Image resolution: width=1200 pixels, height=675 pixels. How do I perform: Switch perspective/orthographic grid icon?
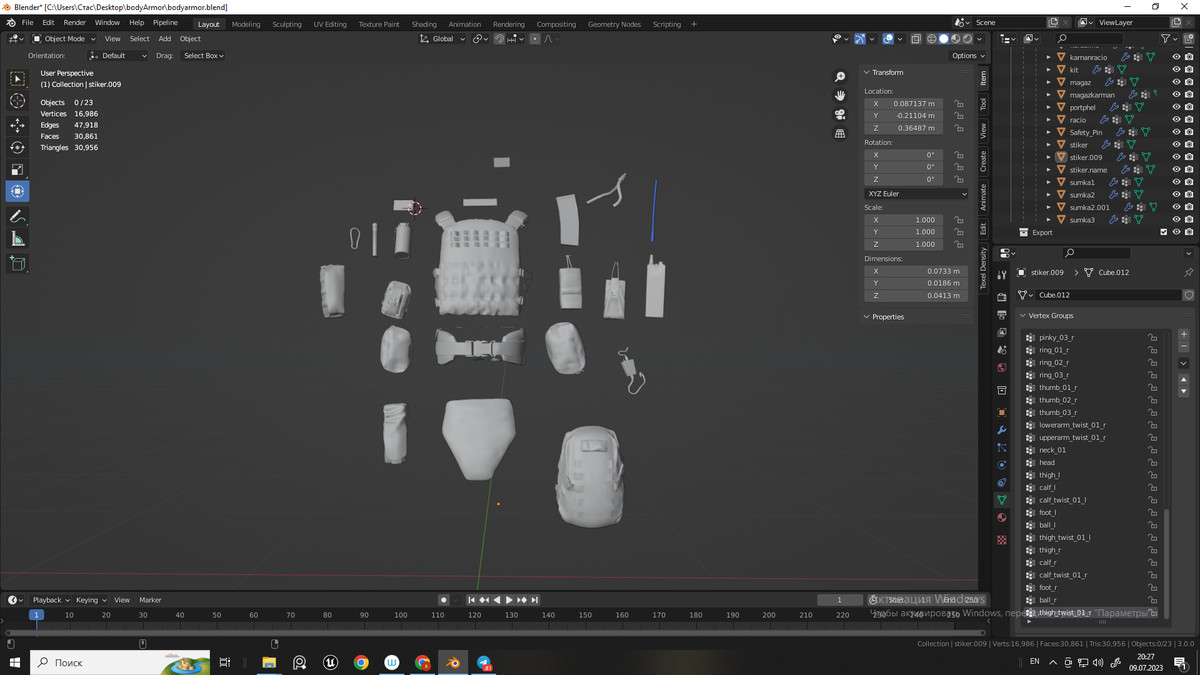840,133
